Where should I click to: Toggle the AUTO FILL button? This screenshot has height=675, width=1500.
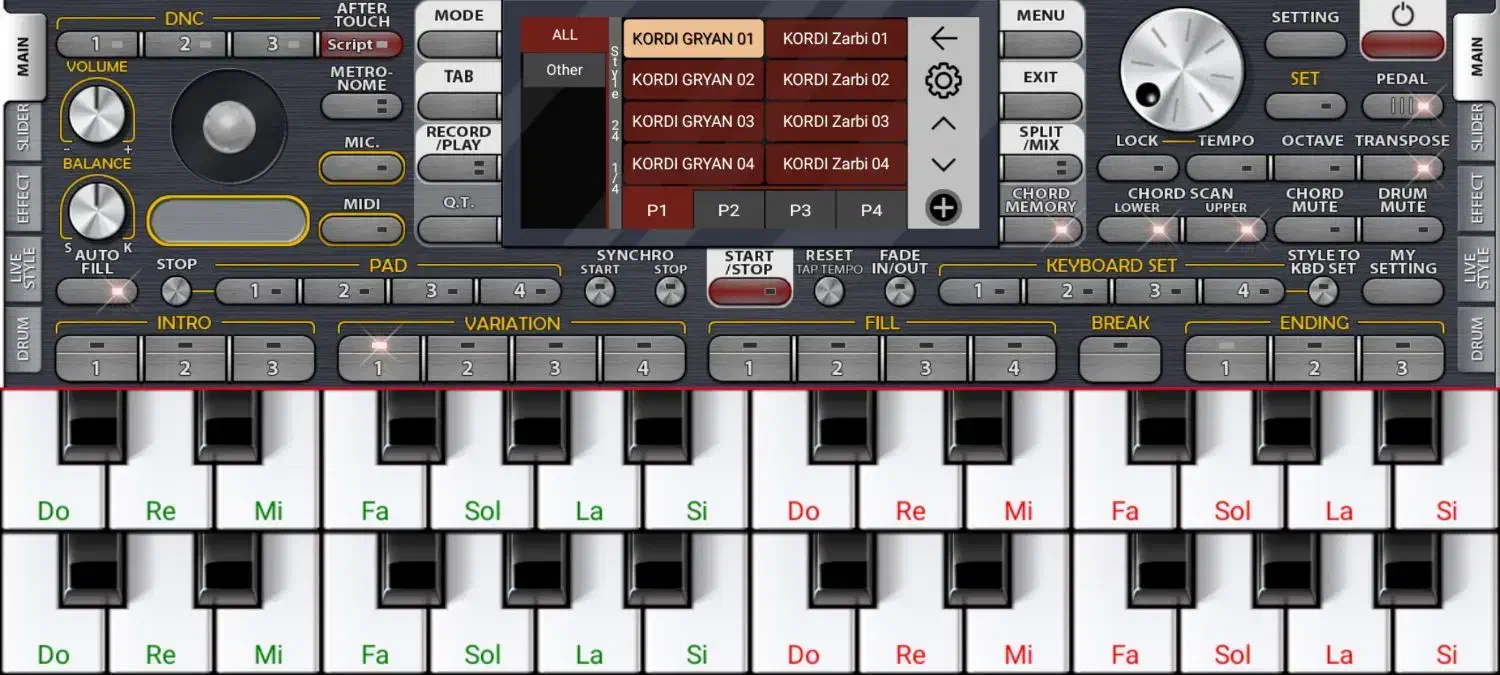(97, 291)
